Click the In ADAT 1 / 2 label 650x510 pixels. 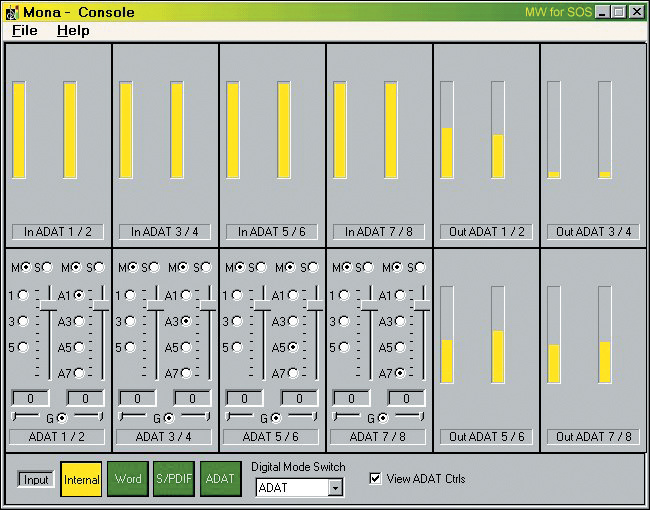(x=58, y=232)
